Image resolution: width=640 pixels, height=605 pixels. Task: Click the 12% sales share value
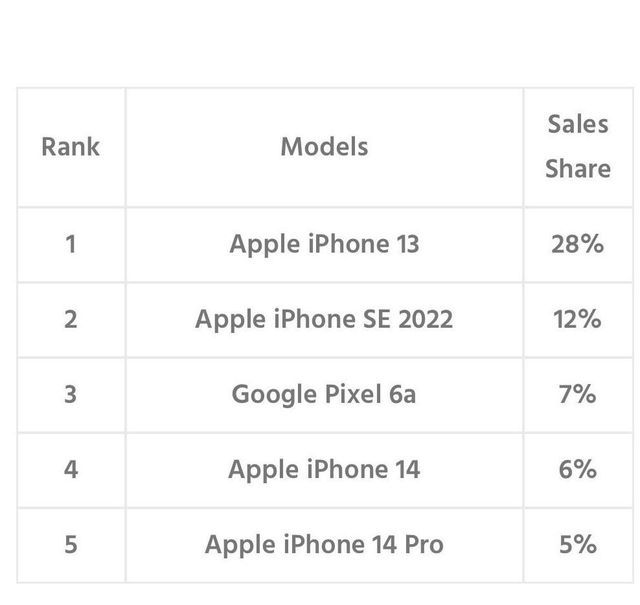[577, 319]
